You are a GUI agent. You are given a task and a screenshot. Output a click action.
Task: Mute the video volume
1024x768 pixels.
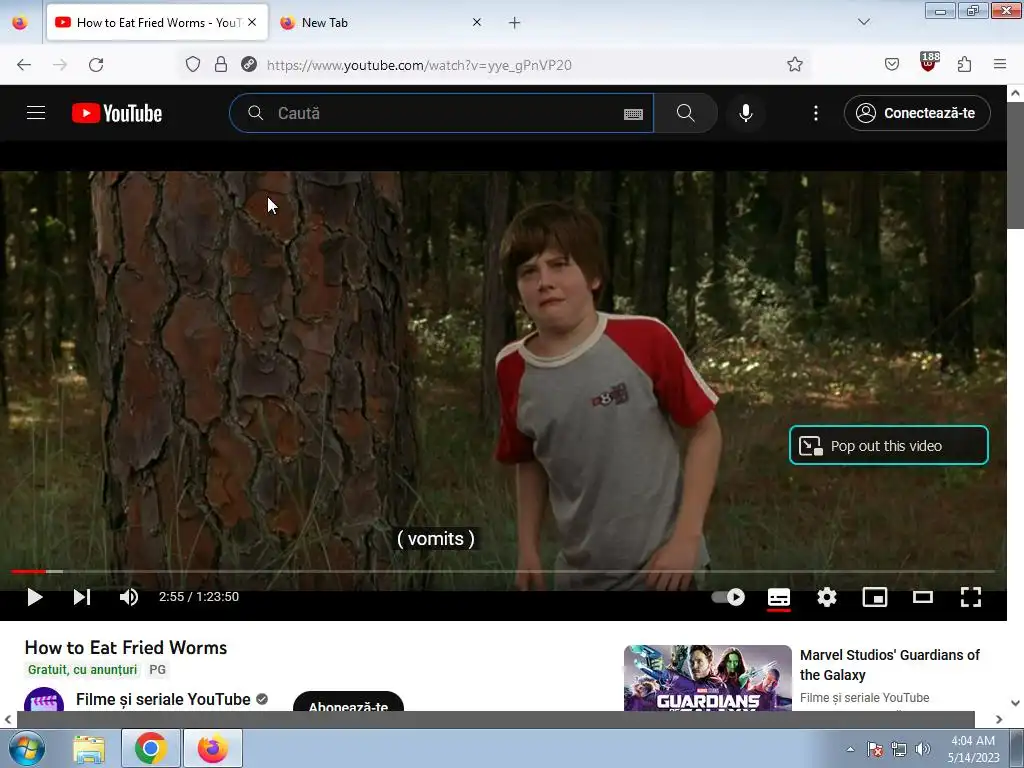pyautogui.click(x=129, y=597)
